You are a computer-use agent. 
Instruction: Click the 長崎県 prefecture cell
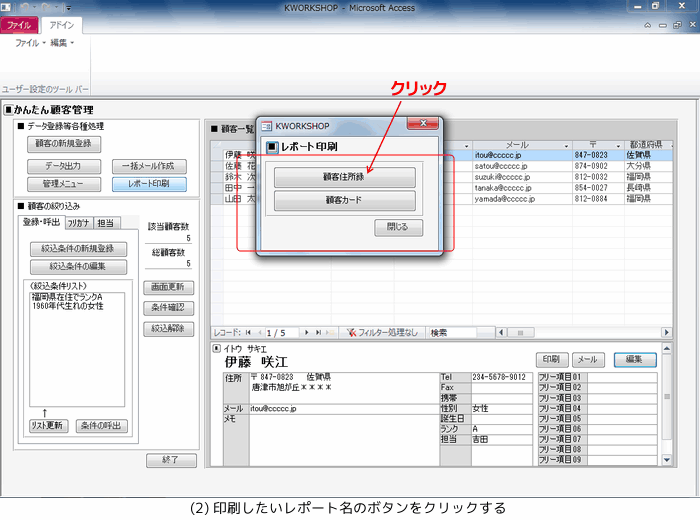(648, 188)
